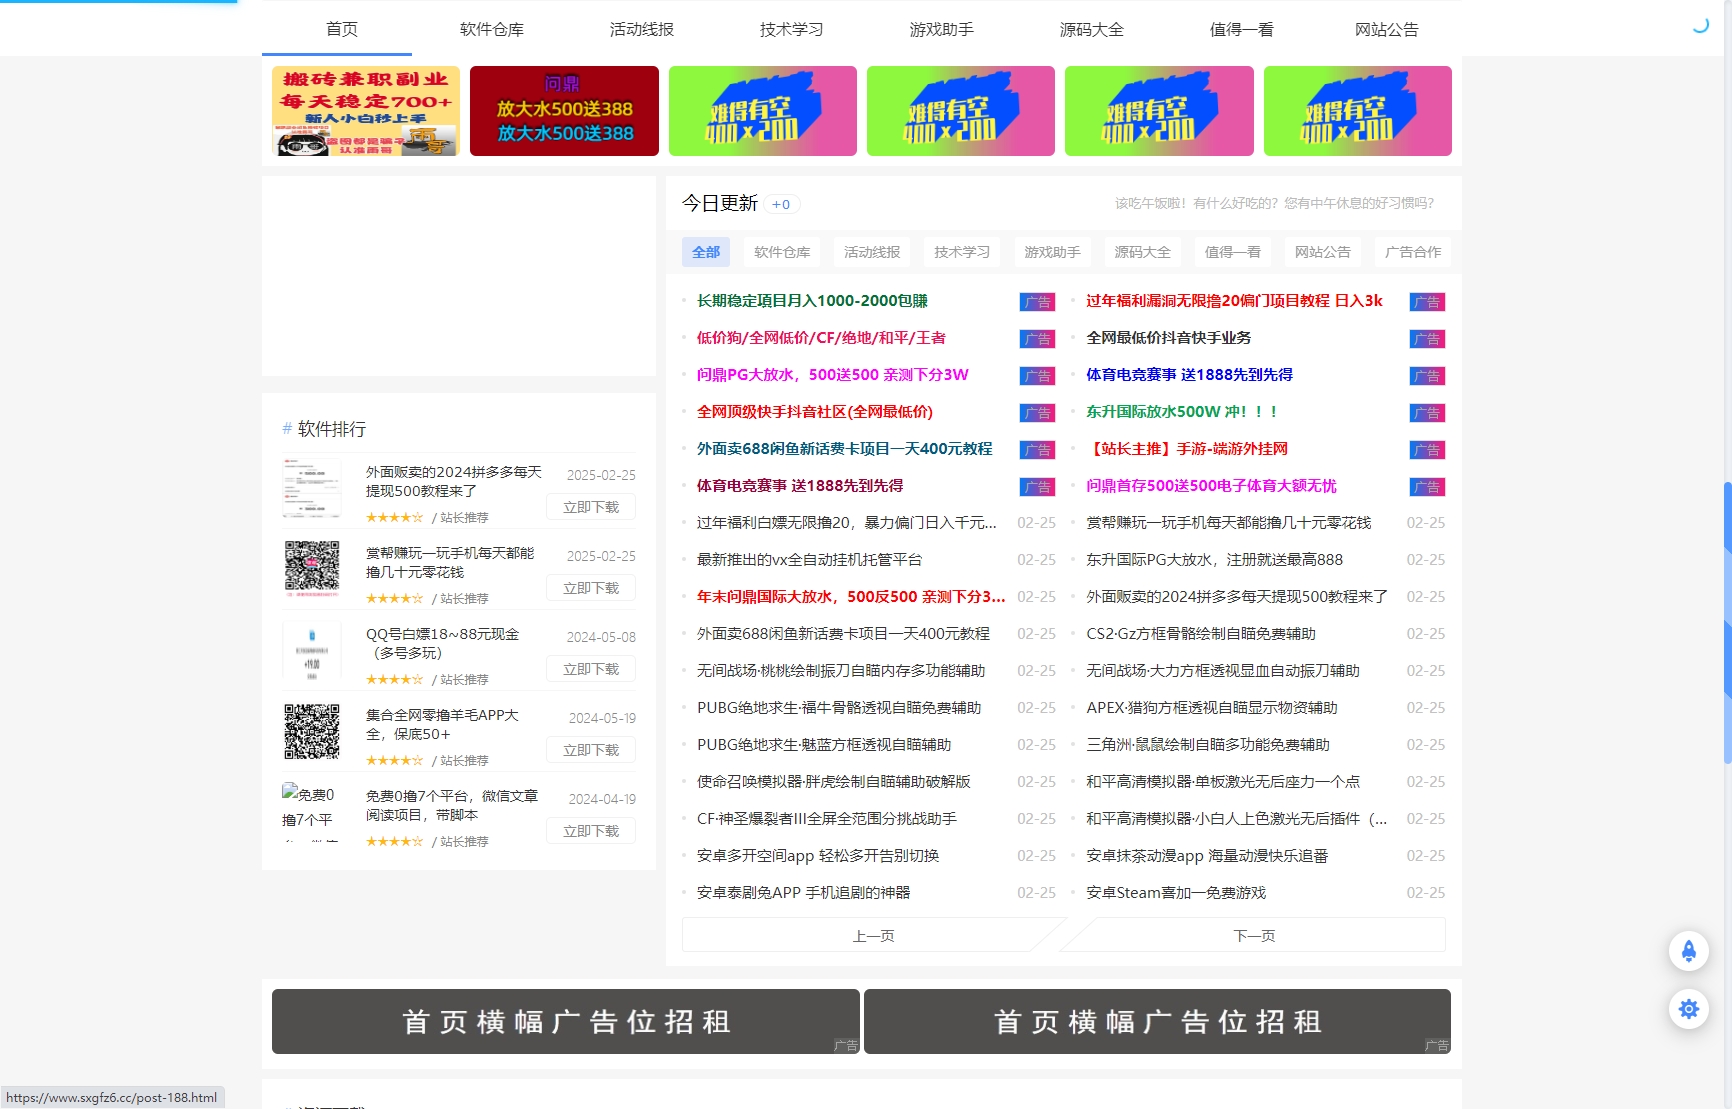Viewport: 1732px width, 1109px height.
Task: Open 网站公告 in top navigation
Action: coord(1387,29)
